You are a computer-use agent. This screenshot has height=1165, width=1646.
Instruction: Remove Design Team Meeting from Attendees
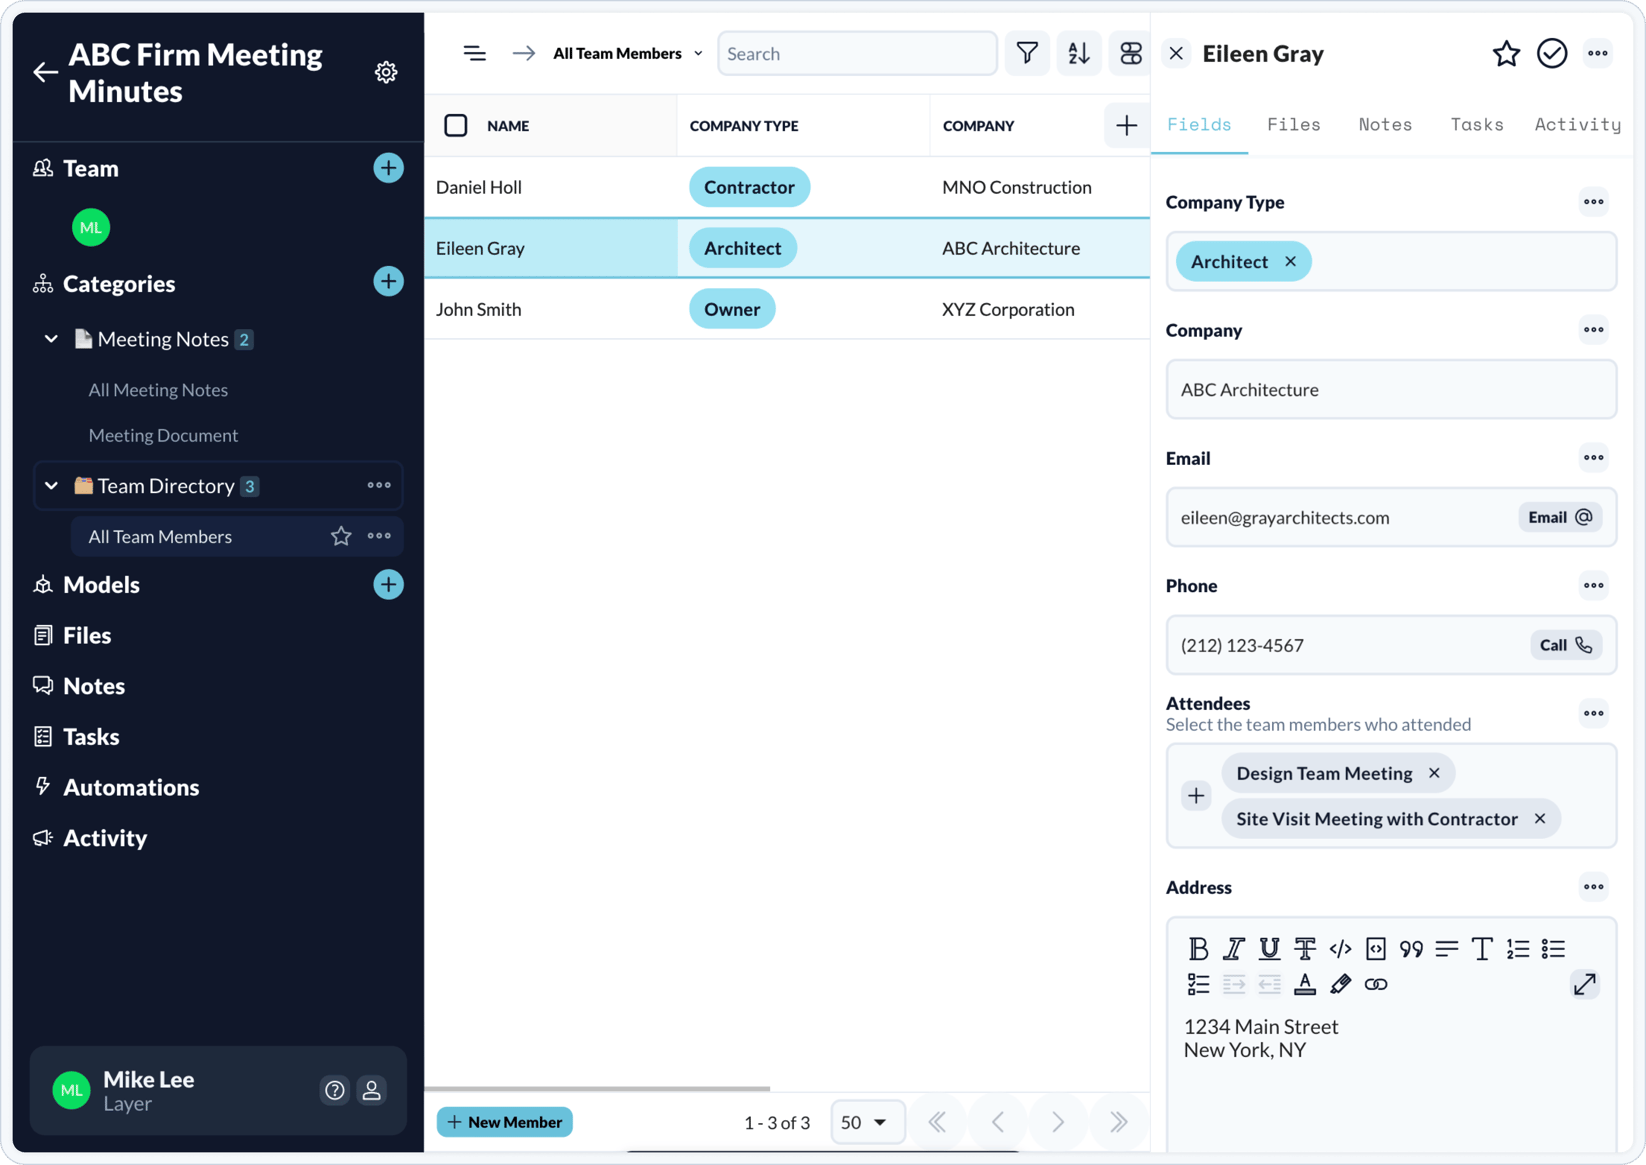coord(1435,773)
